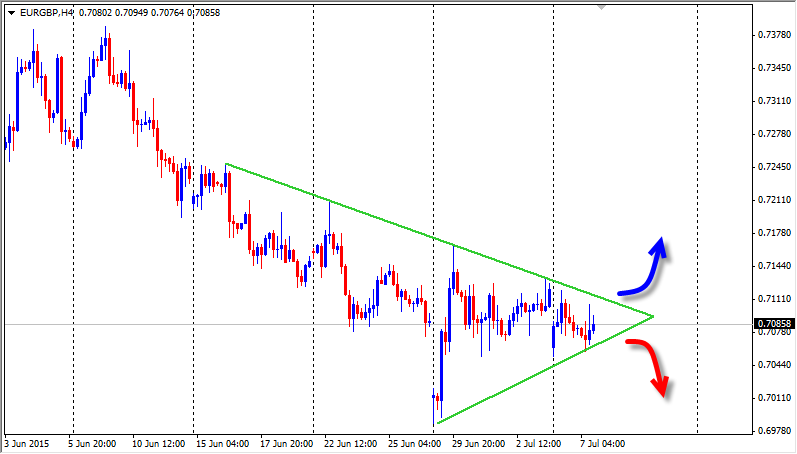797x454 pixels.
Task: Click the 0.73450 price axis label
Action: pyautogui.click(x=775, y=68)
